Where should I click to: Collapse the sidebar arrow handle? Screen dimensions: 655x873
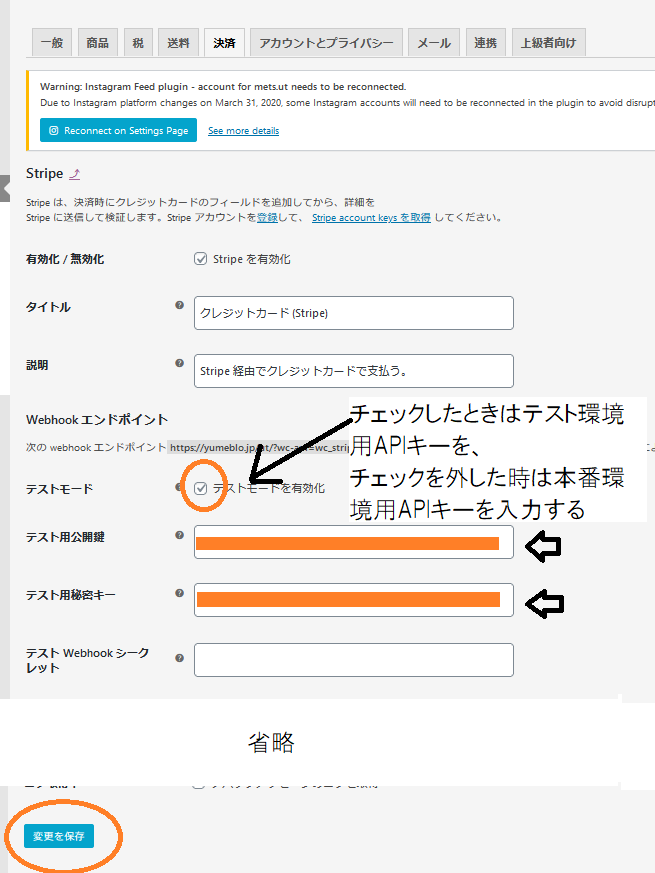[5, 188]
